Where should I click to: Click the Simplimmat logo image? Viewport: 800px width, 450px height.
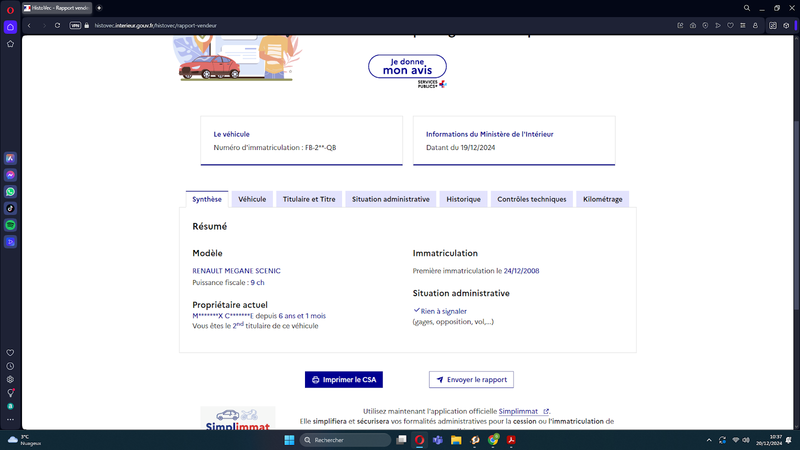point(238,418)
